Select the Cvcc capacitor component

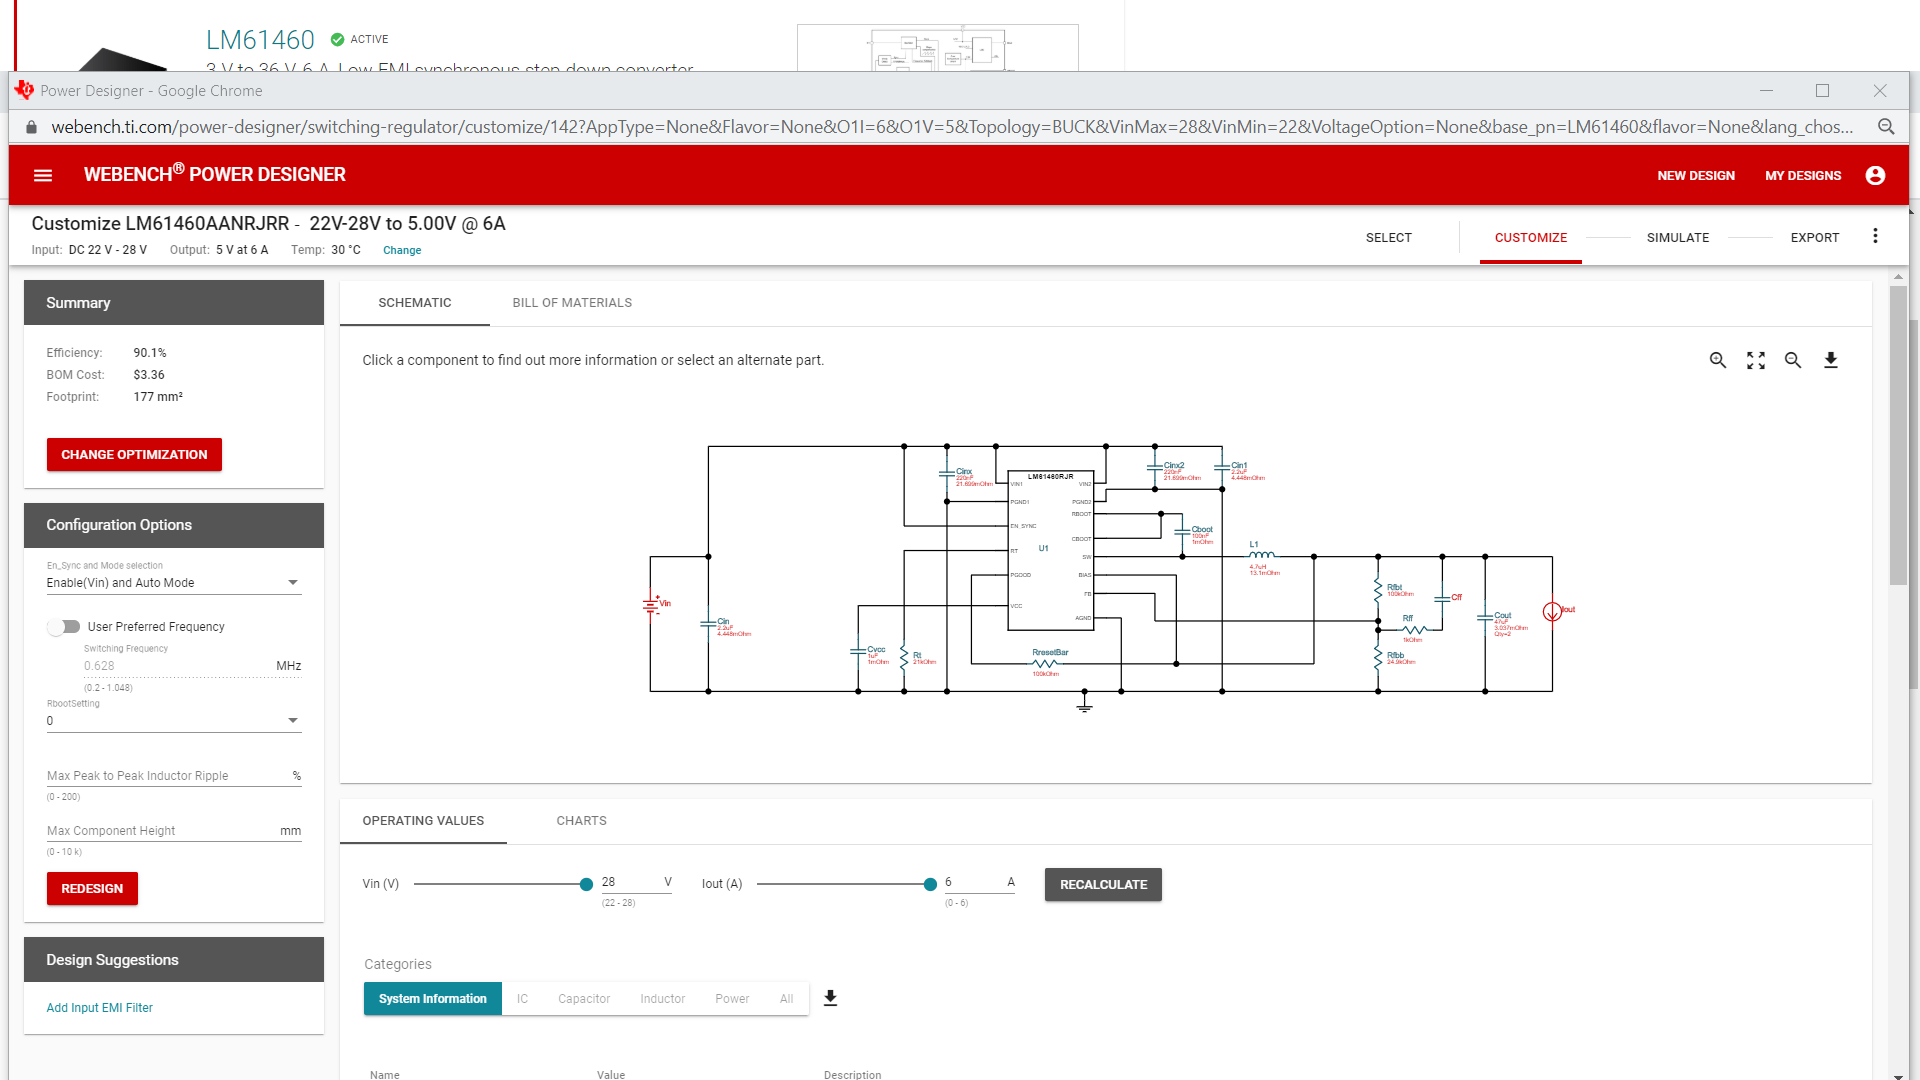pos(858,653)
